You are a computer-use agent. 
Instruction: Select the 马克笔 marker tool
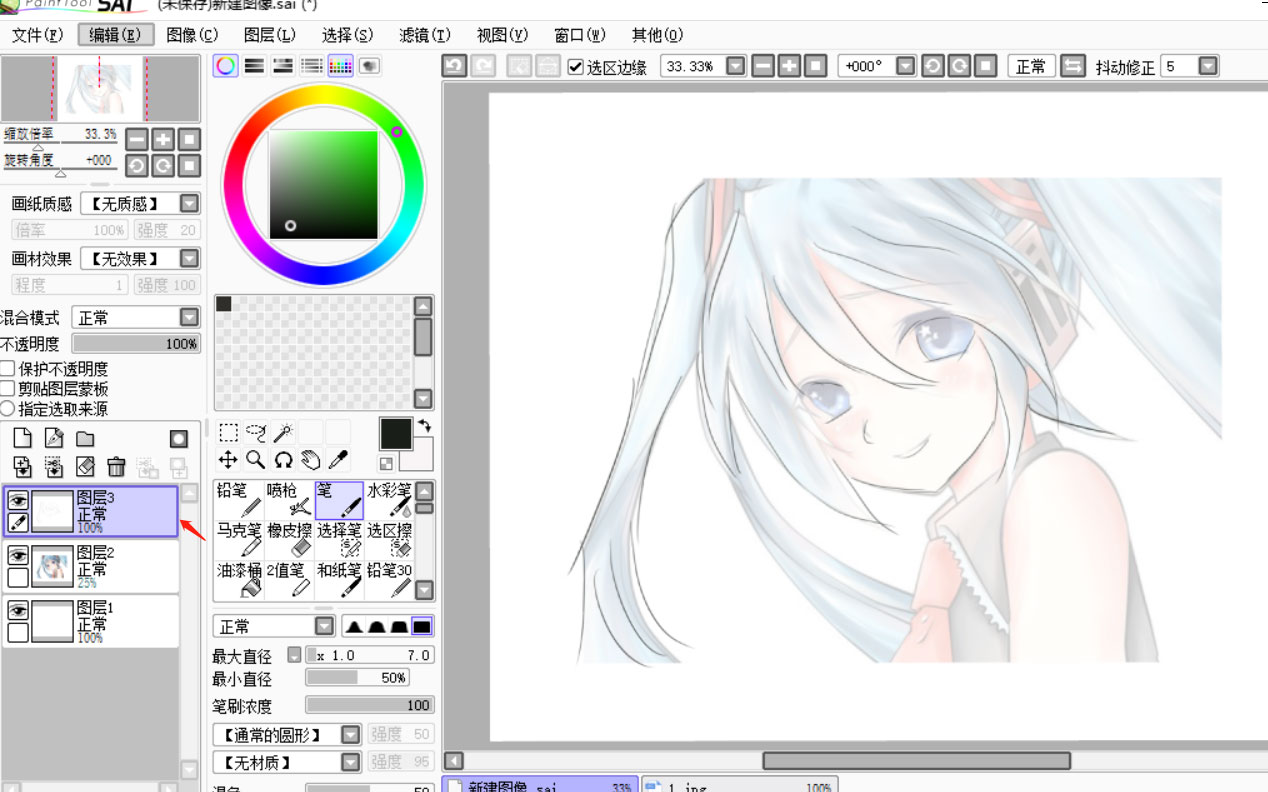(x=239, y=539)
